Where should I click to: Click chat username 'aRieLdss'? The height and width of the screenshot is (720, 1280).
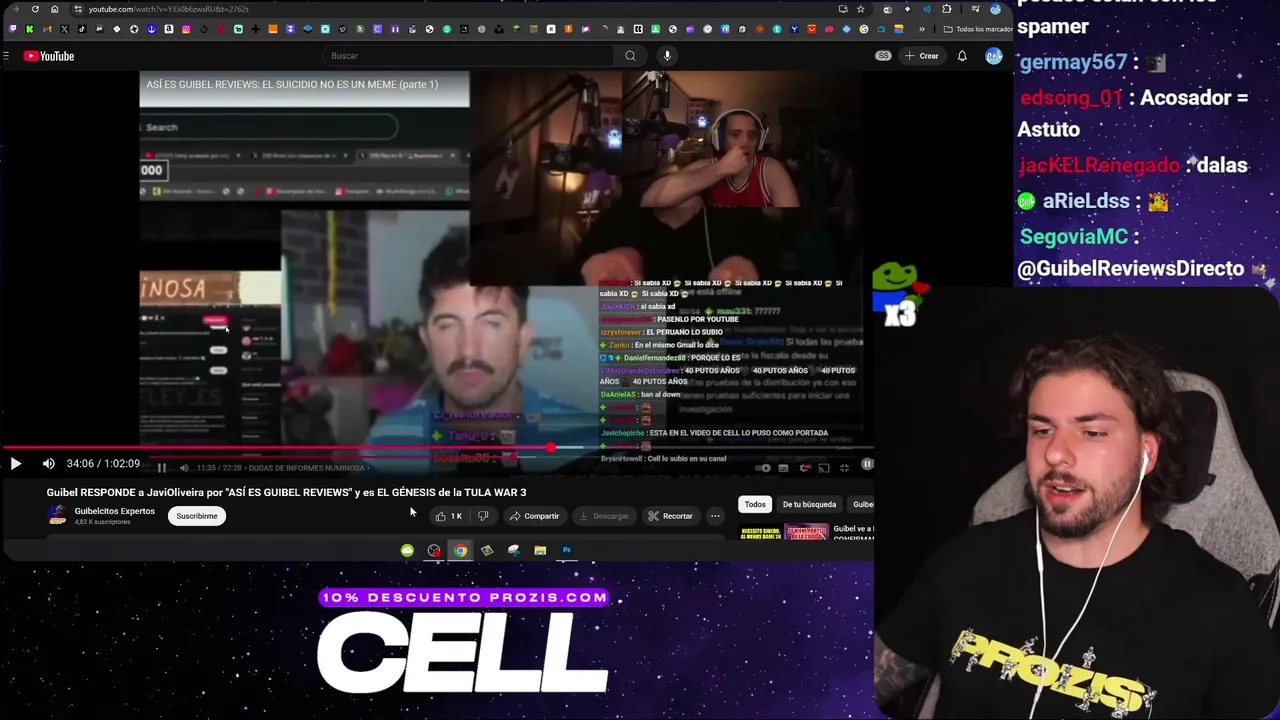point(1086,201)
